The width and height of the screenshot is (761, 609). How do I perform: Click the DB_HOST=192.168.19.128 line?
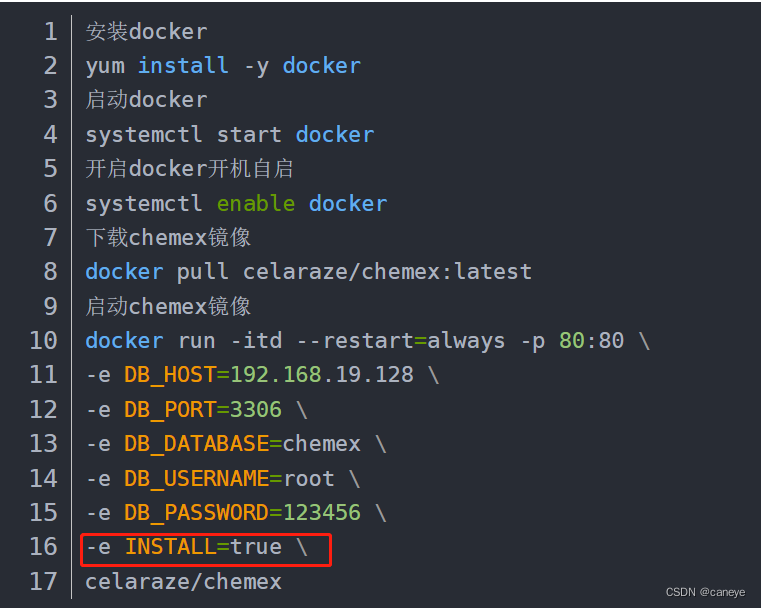(x=262, y=375)
